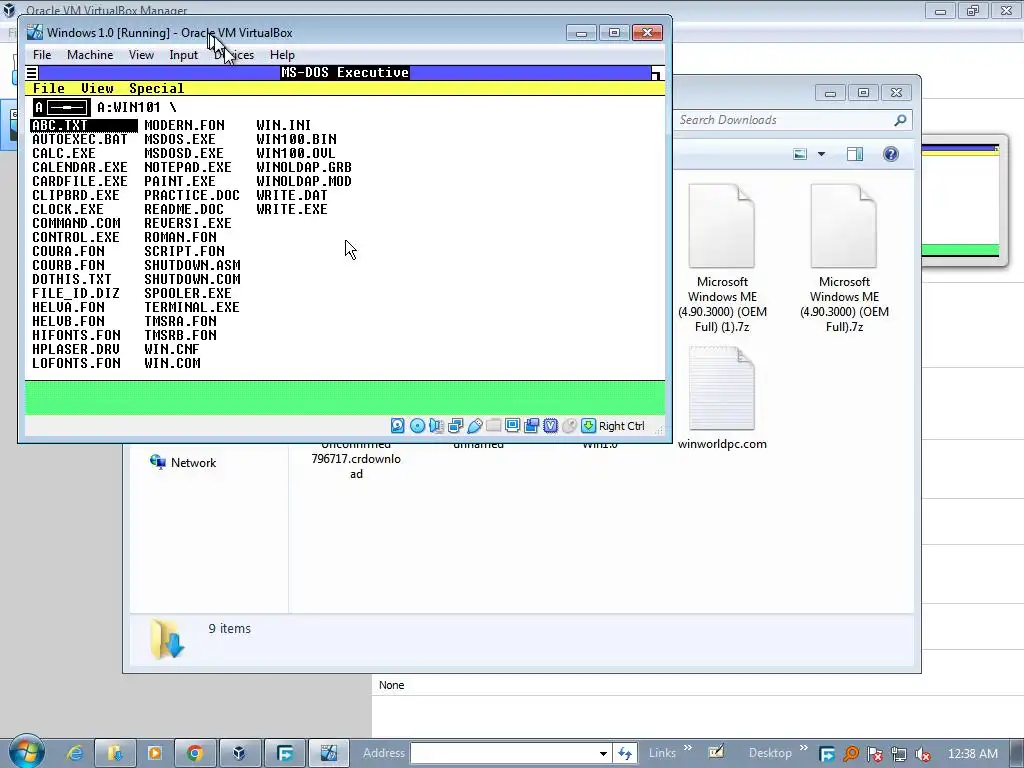Select the highlighted ABC.TXT file
Viewport: 1024px width, 768px height.
tap(84, 125)
